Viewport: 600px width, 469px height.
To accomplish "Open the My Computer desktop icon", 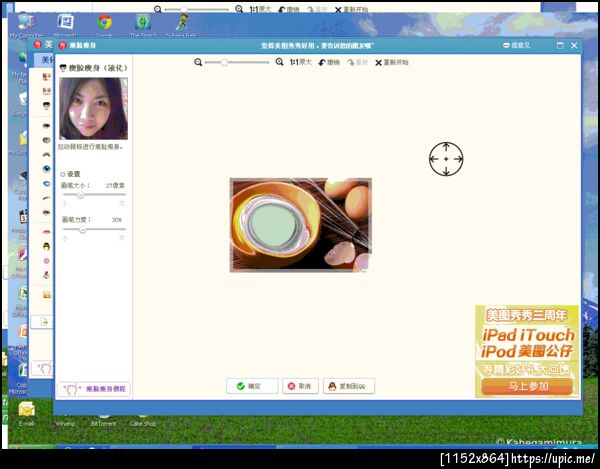I will pos(26,22).
